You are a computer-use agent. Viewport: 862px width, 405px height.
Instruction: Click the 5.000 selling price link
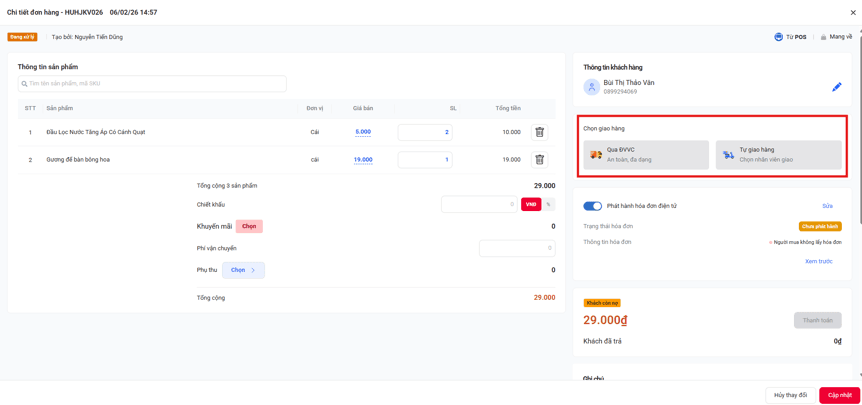pyautogui.click(x=363, y=132)
